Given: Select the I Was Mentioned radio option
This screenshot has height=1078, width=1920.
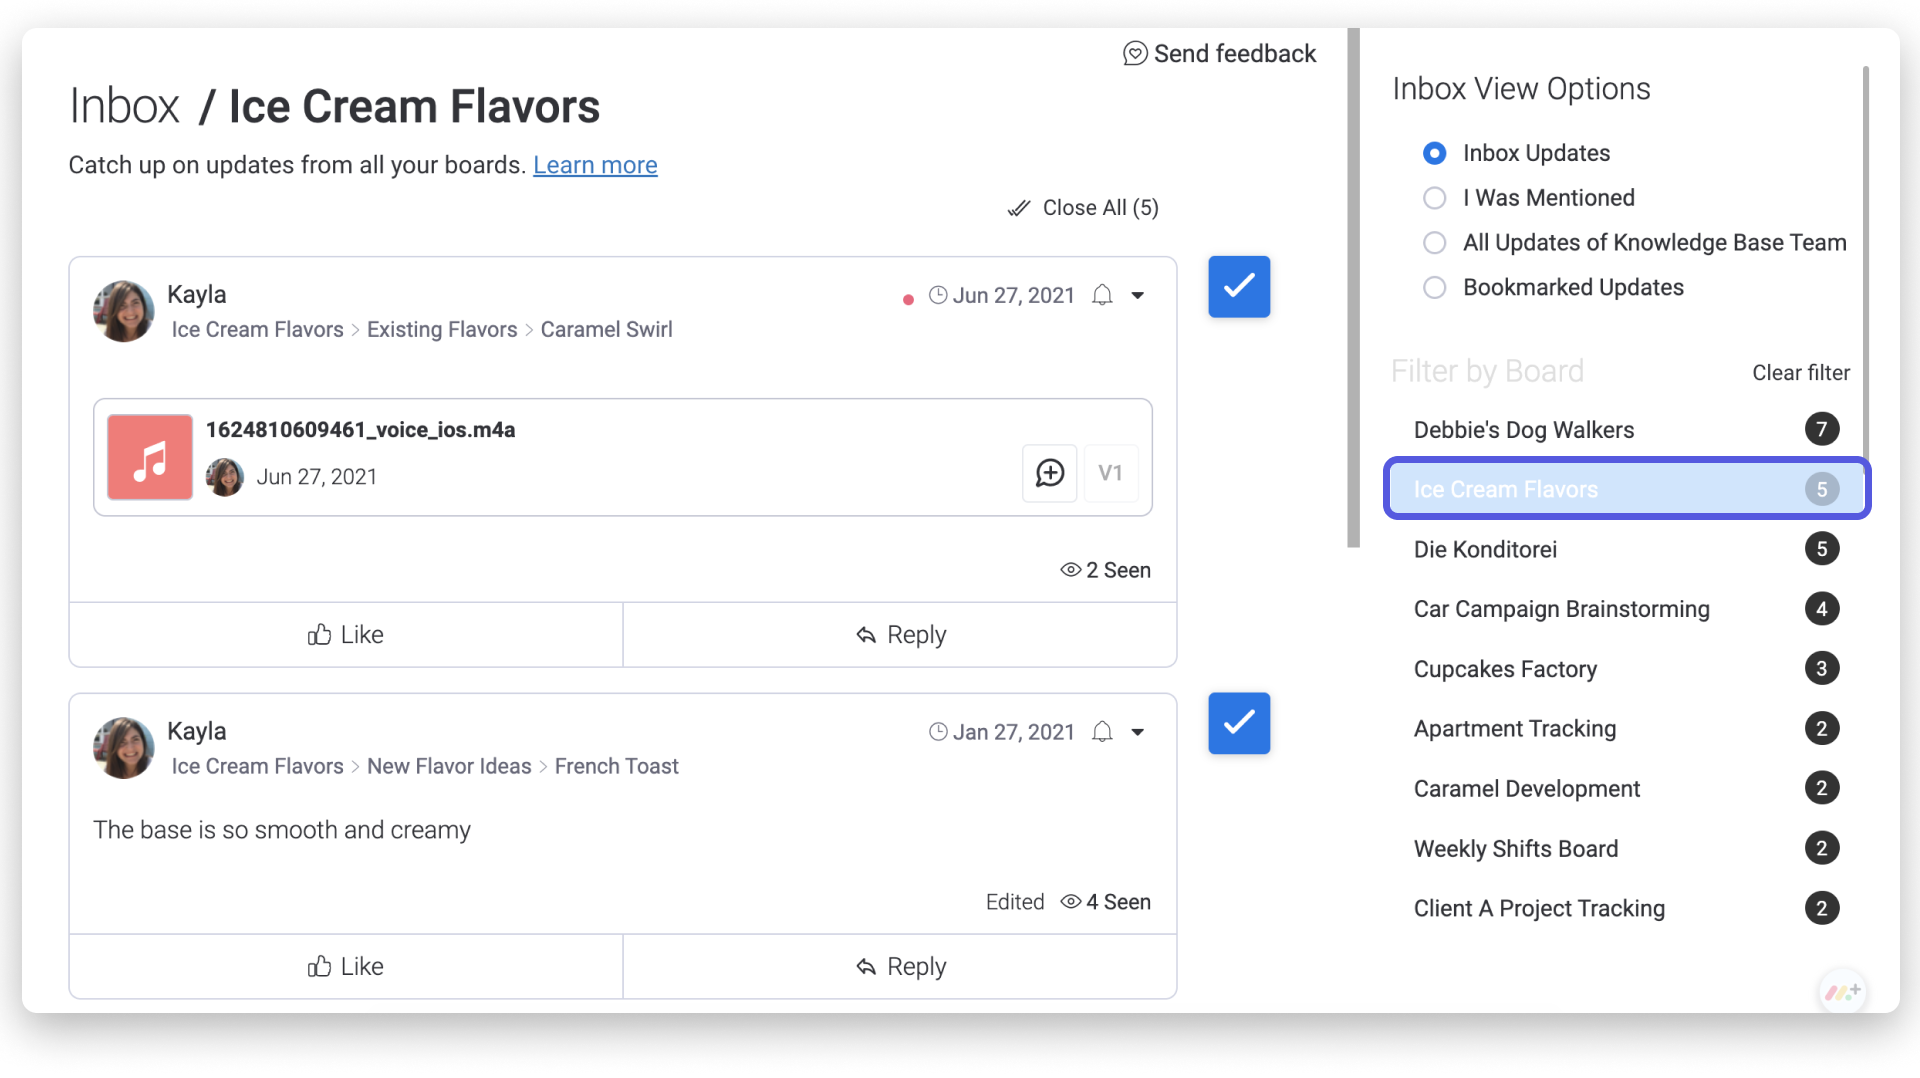Looking at the screenshot, I should click(x=1435, y=198).
